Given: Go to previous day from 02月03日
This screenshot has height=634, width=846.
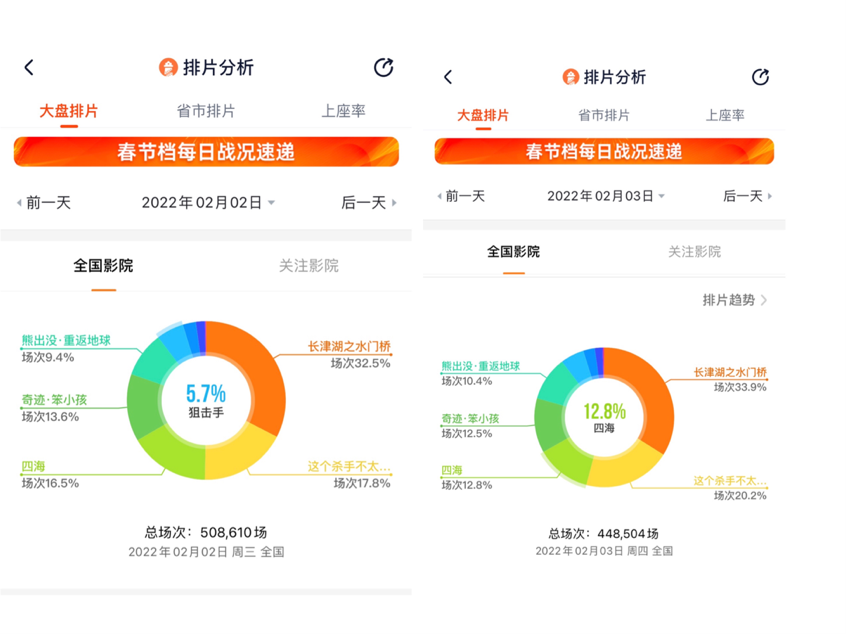Looking at the screenshot, I should (460, 196).
